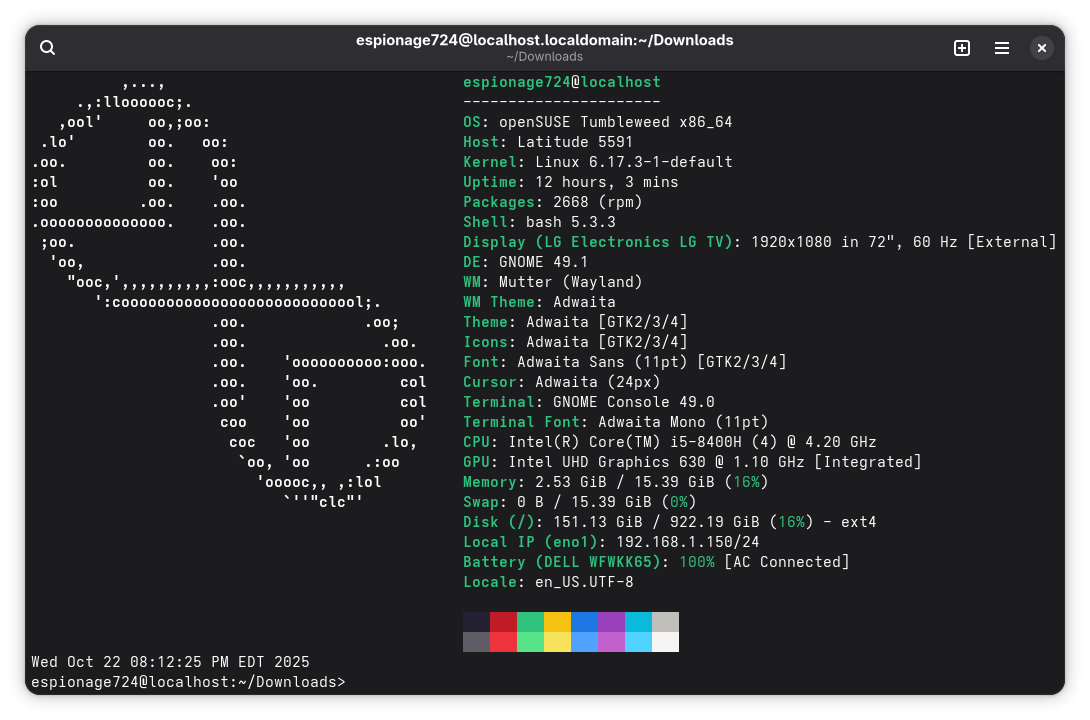The width and height of the screenshot is (1090, 720).
Task: Click the shell prompt line ending in ~/Downloads>
Action: [188, 682]
